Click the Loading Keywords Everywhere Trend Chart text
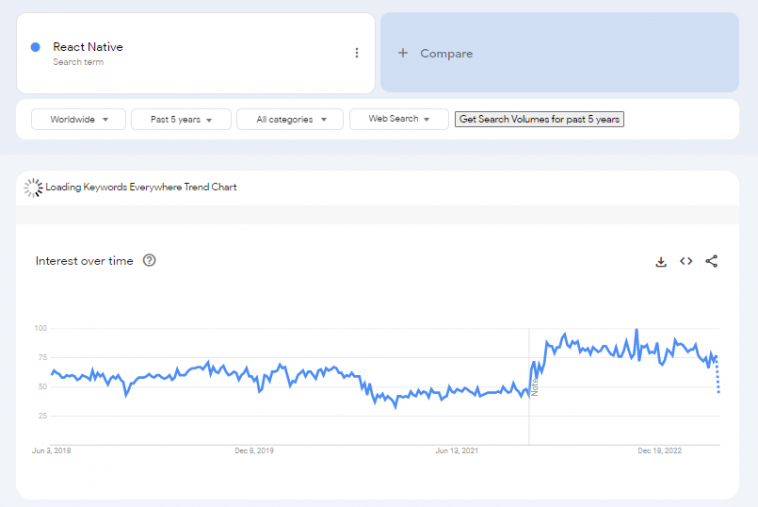This screenshot has height=507, width=758. click(141, 187)
